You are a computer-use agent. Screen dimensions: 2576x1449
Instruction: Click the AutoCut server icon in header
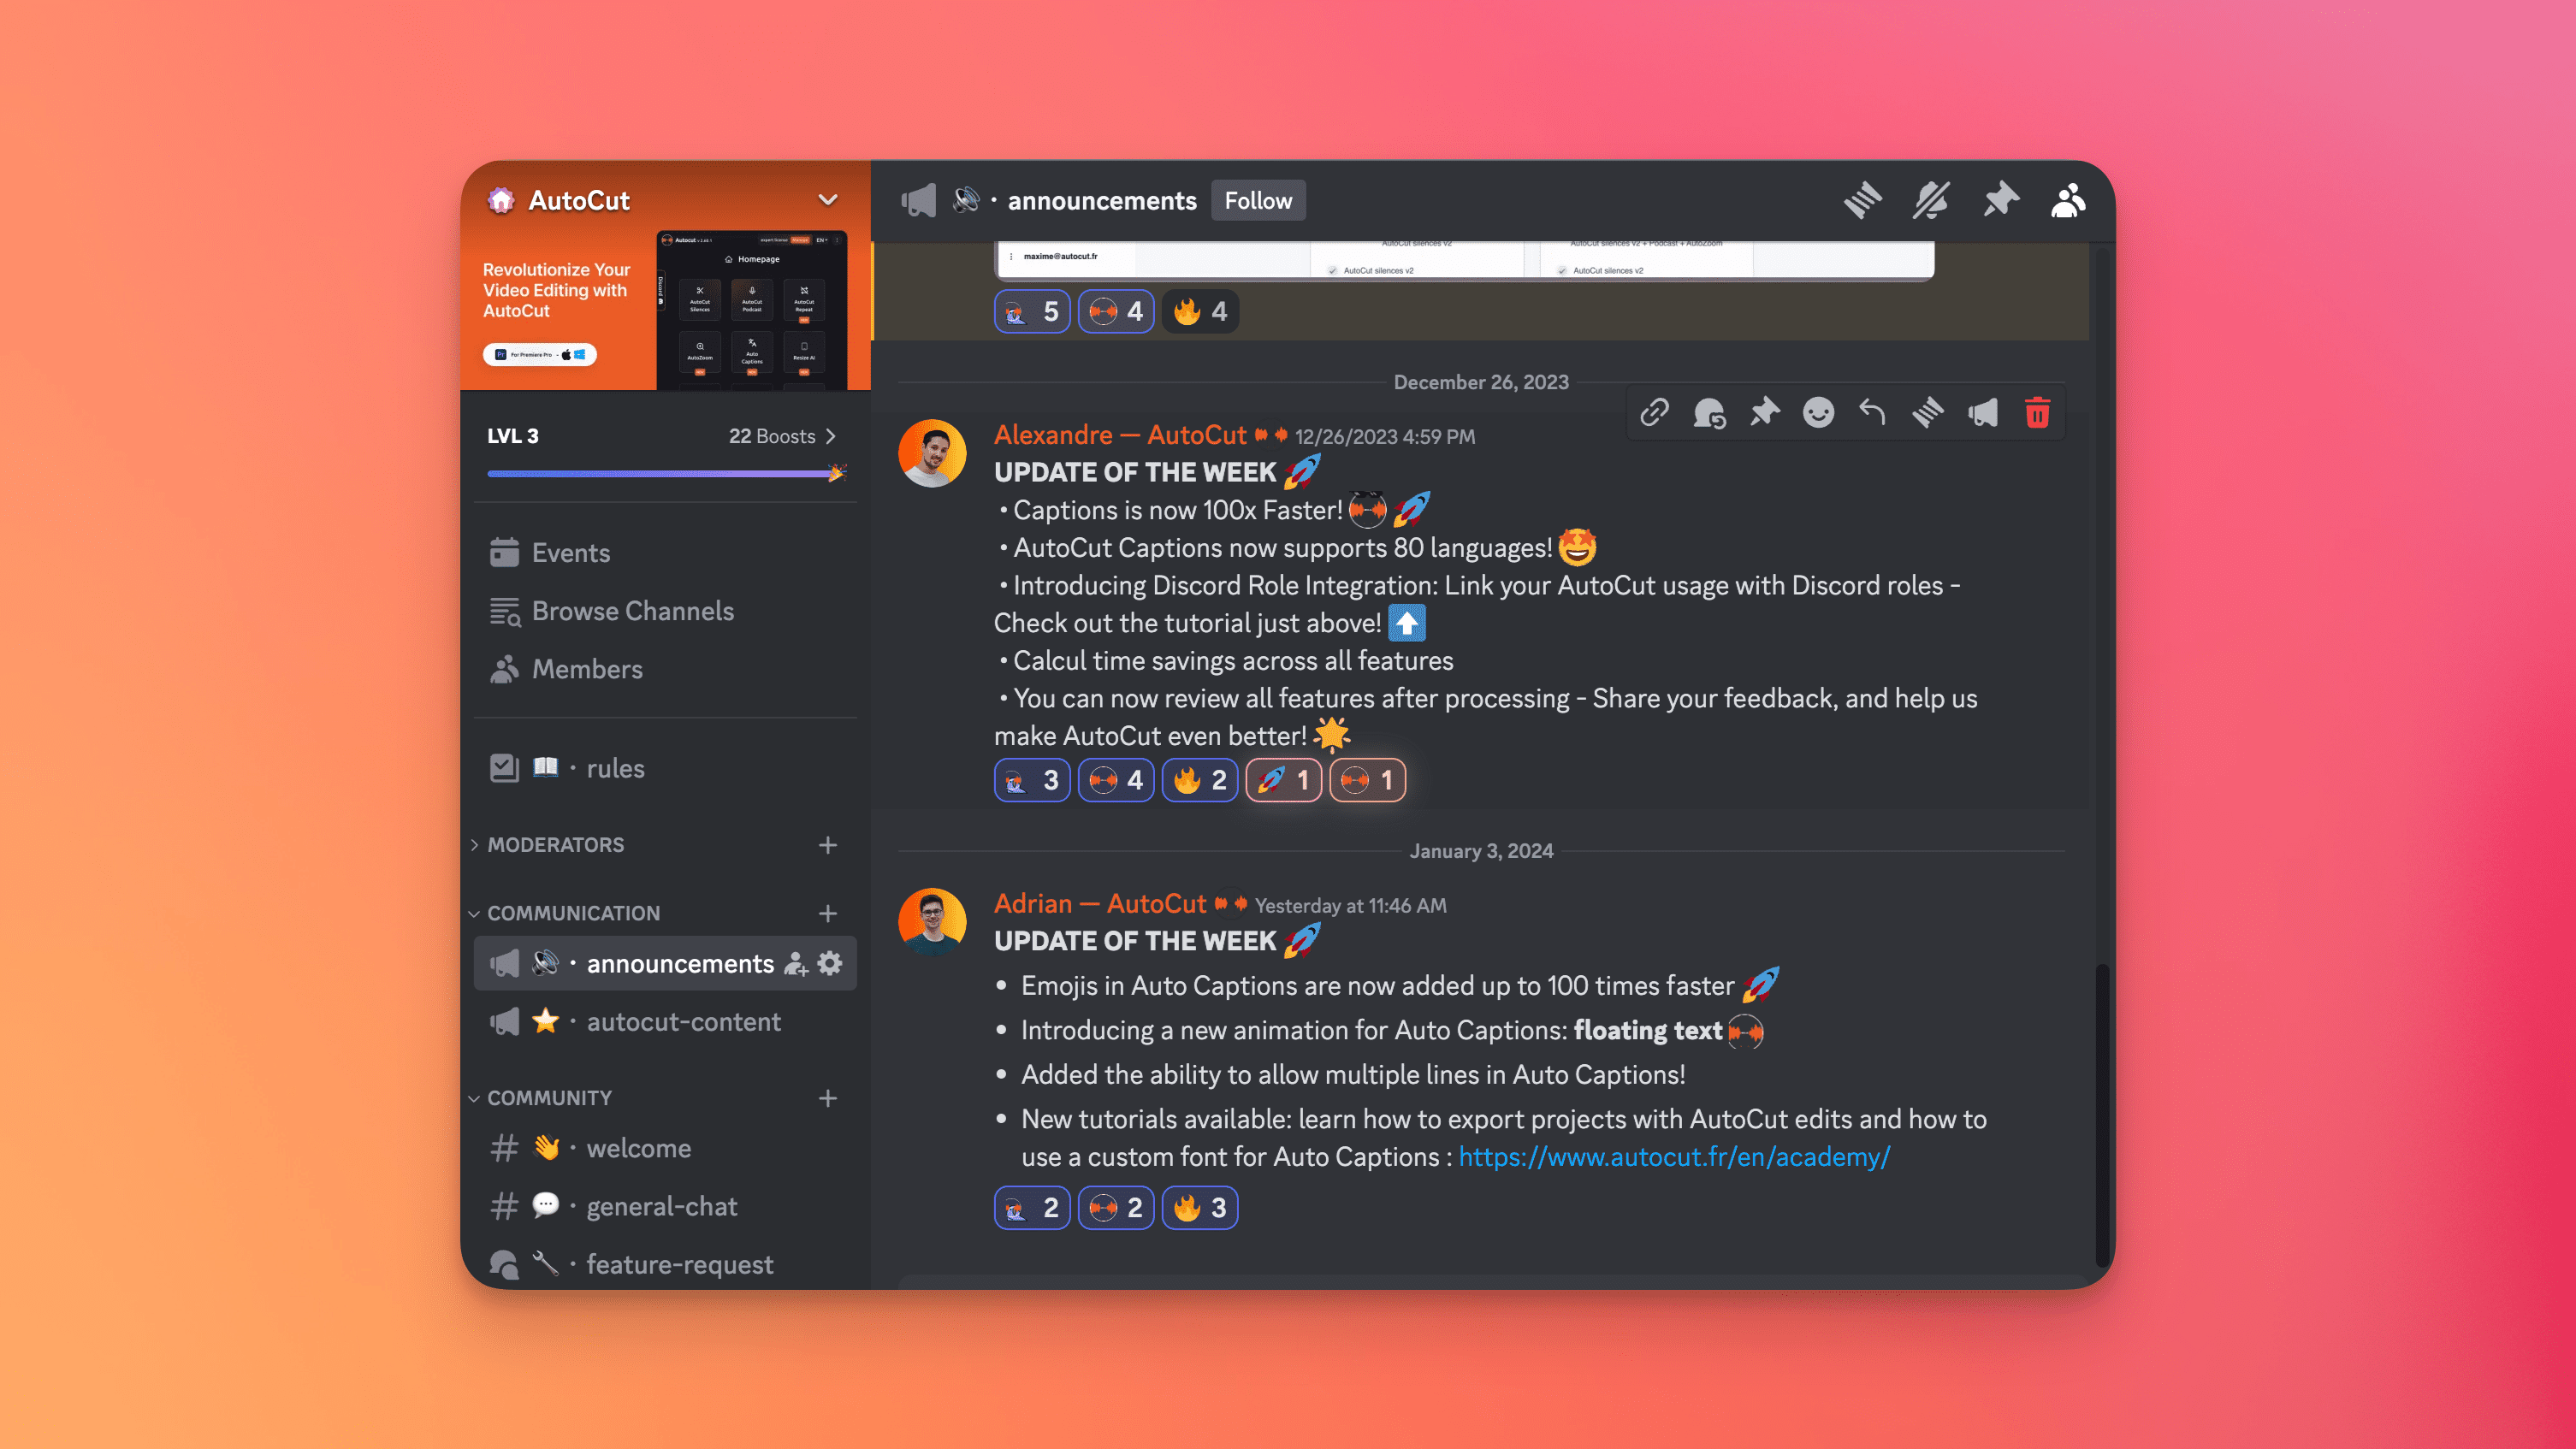501,200
